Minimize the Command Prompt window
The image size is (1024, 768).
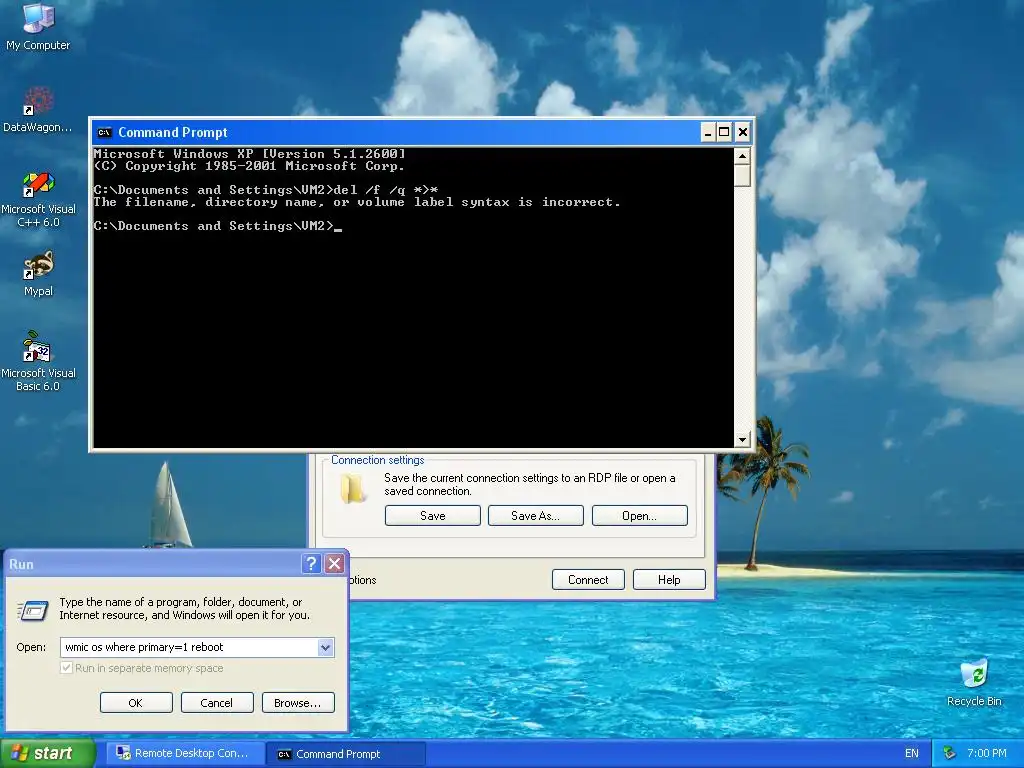707,133
